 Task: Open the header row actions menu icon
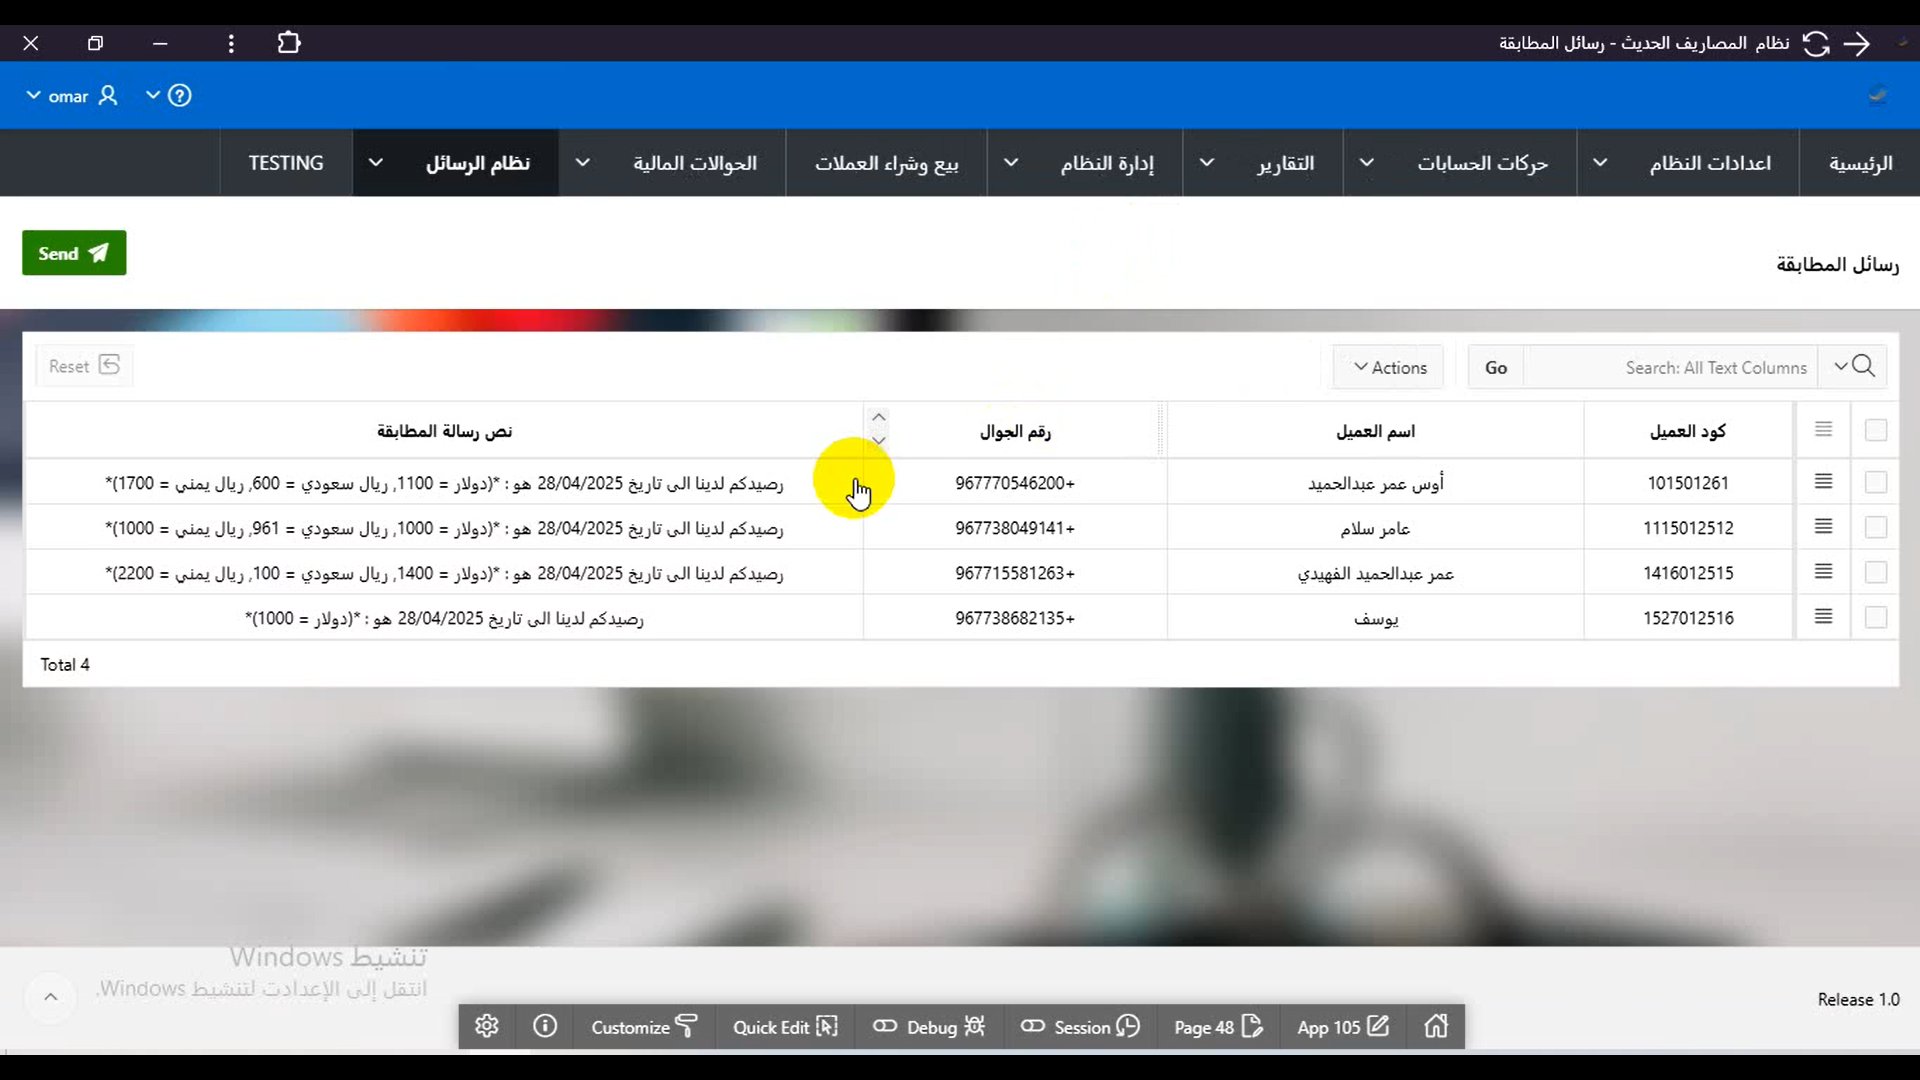pyautogui.click(x=1823, y=429)
